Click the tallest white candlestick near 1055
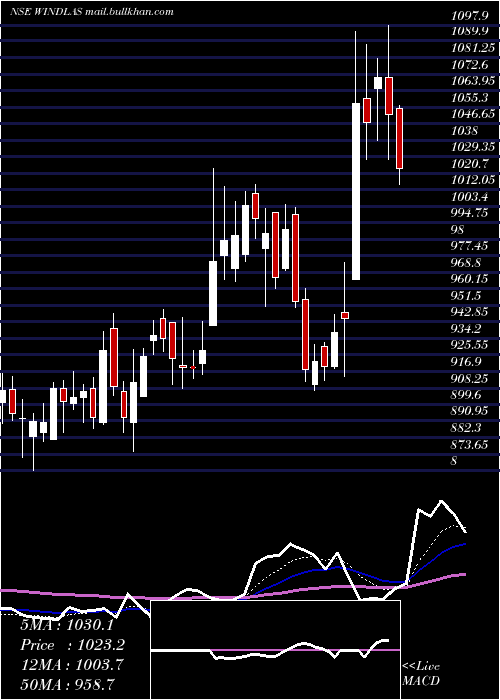This screenshot has height=700, width=500. coord(356,192)
